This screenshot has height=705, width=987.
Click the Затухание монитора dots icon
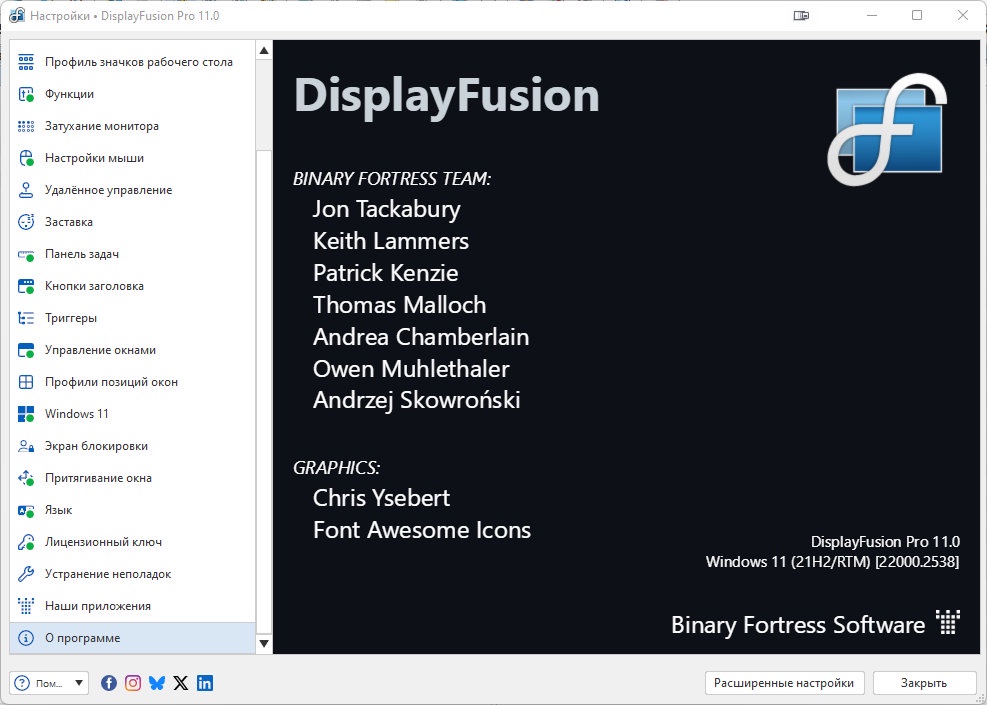26,126
